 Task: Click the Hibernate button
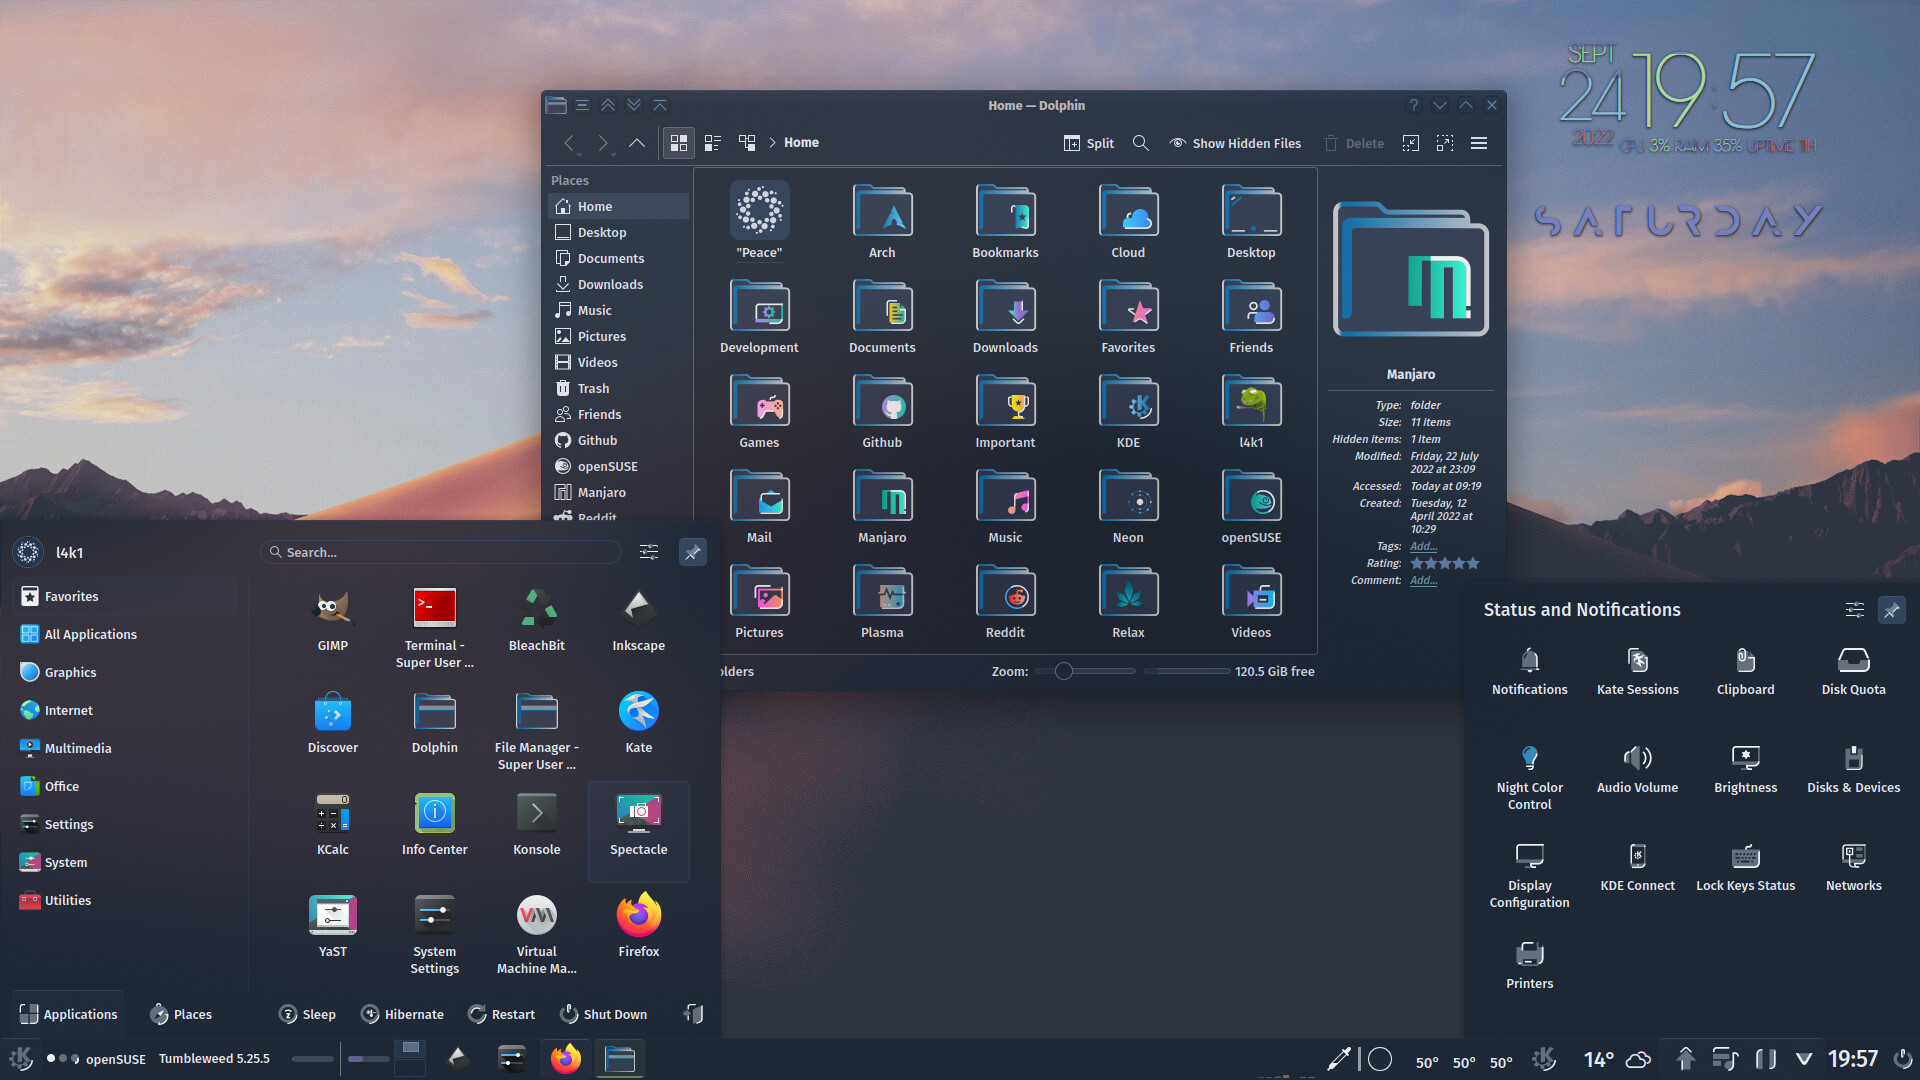[402, 1014]
